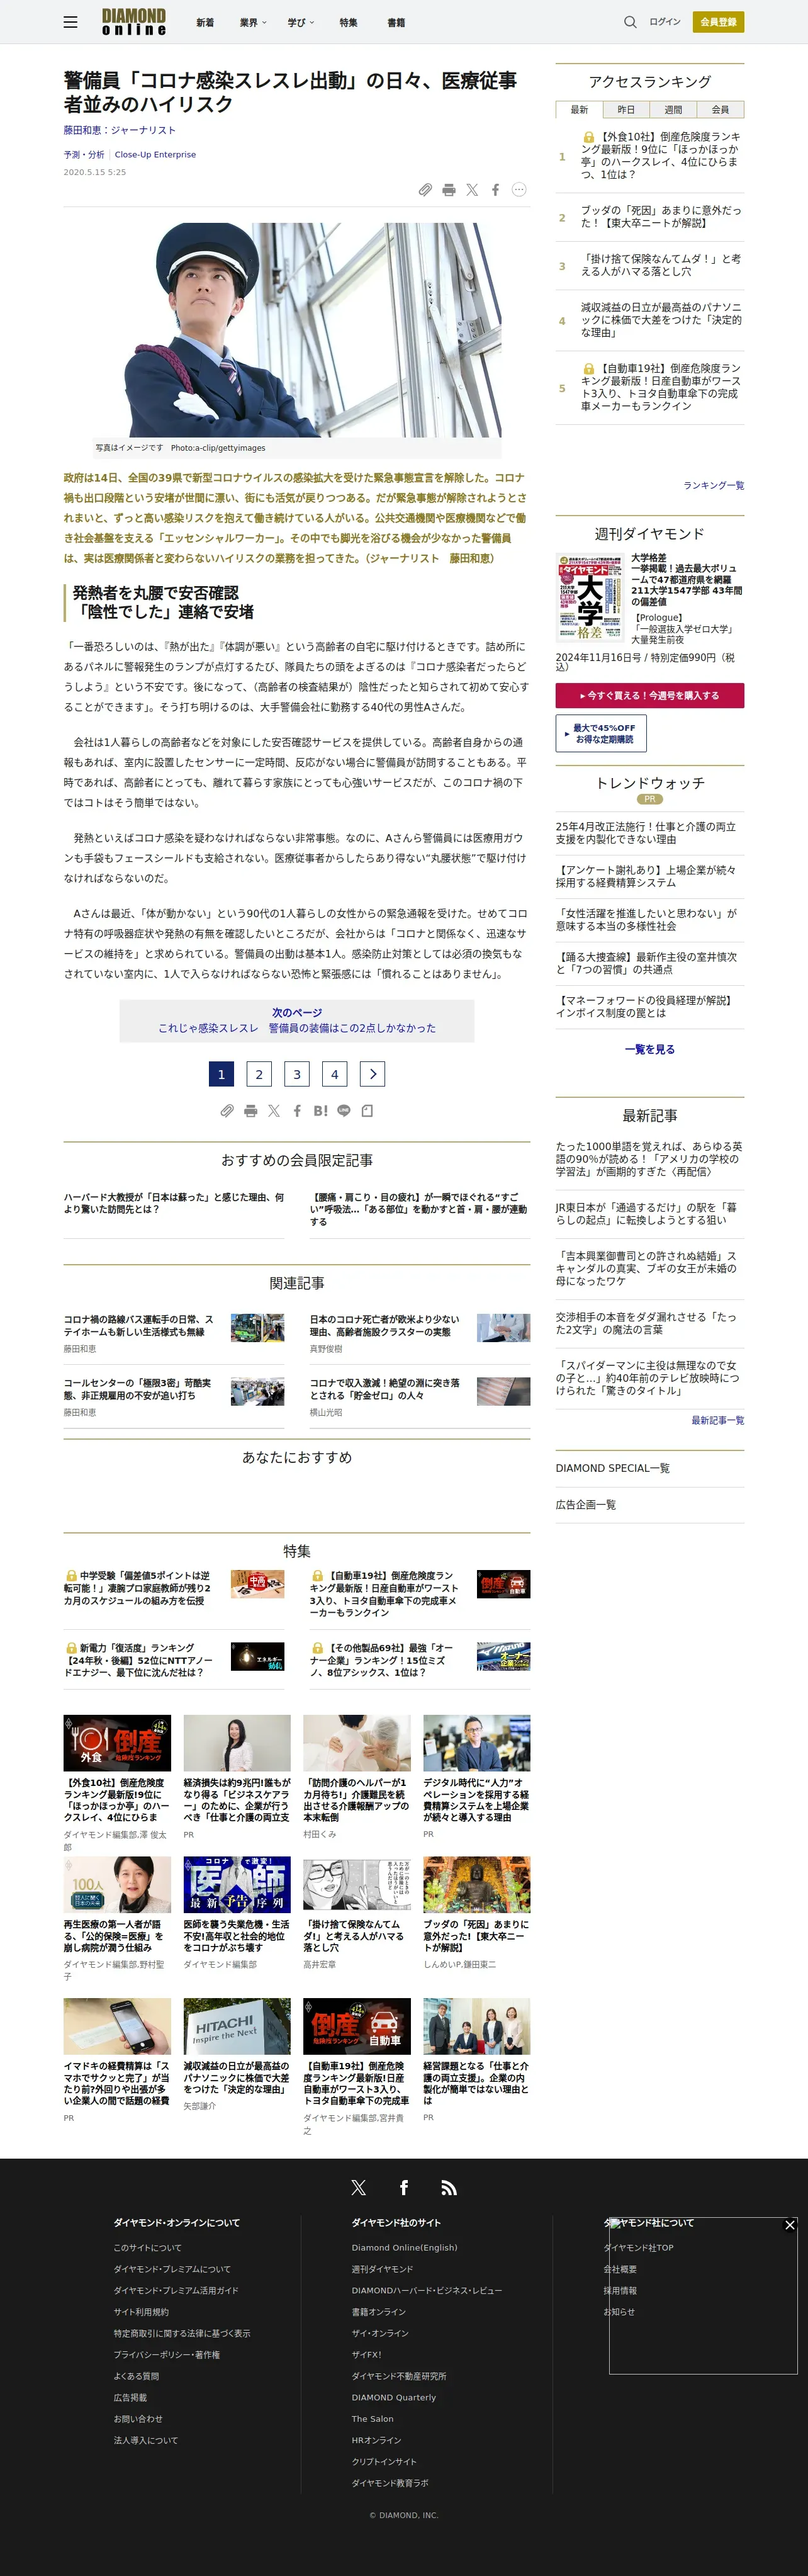808x2576 pixels.
Task: Open ranking item 3 掛け捨て保険
Action: [x=661, y=265]
